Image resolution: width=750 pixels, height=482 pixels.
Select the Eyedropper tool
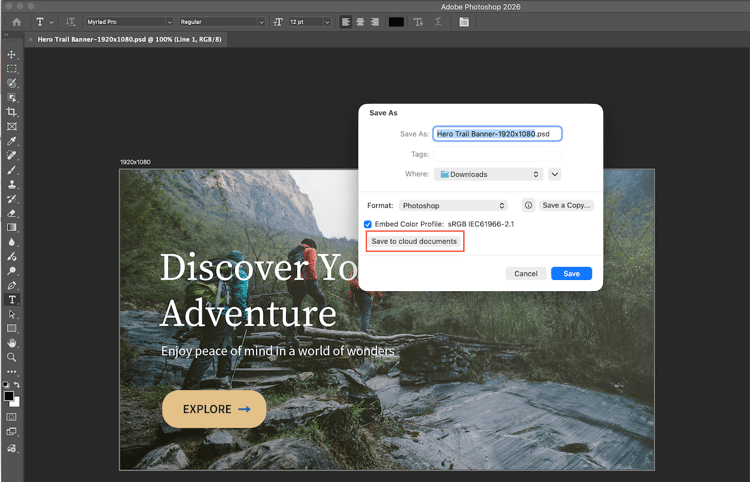(x=11, y=141)
